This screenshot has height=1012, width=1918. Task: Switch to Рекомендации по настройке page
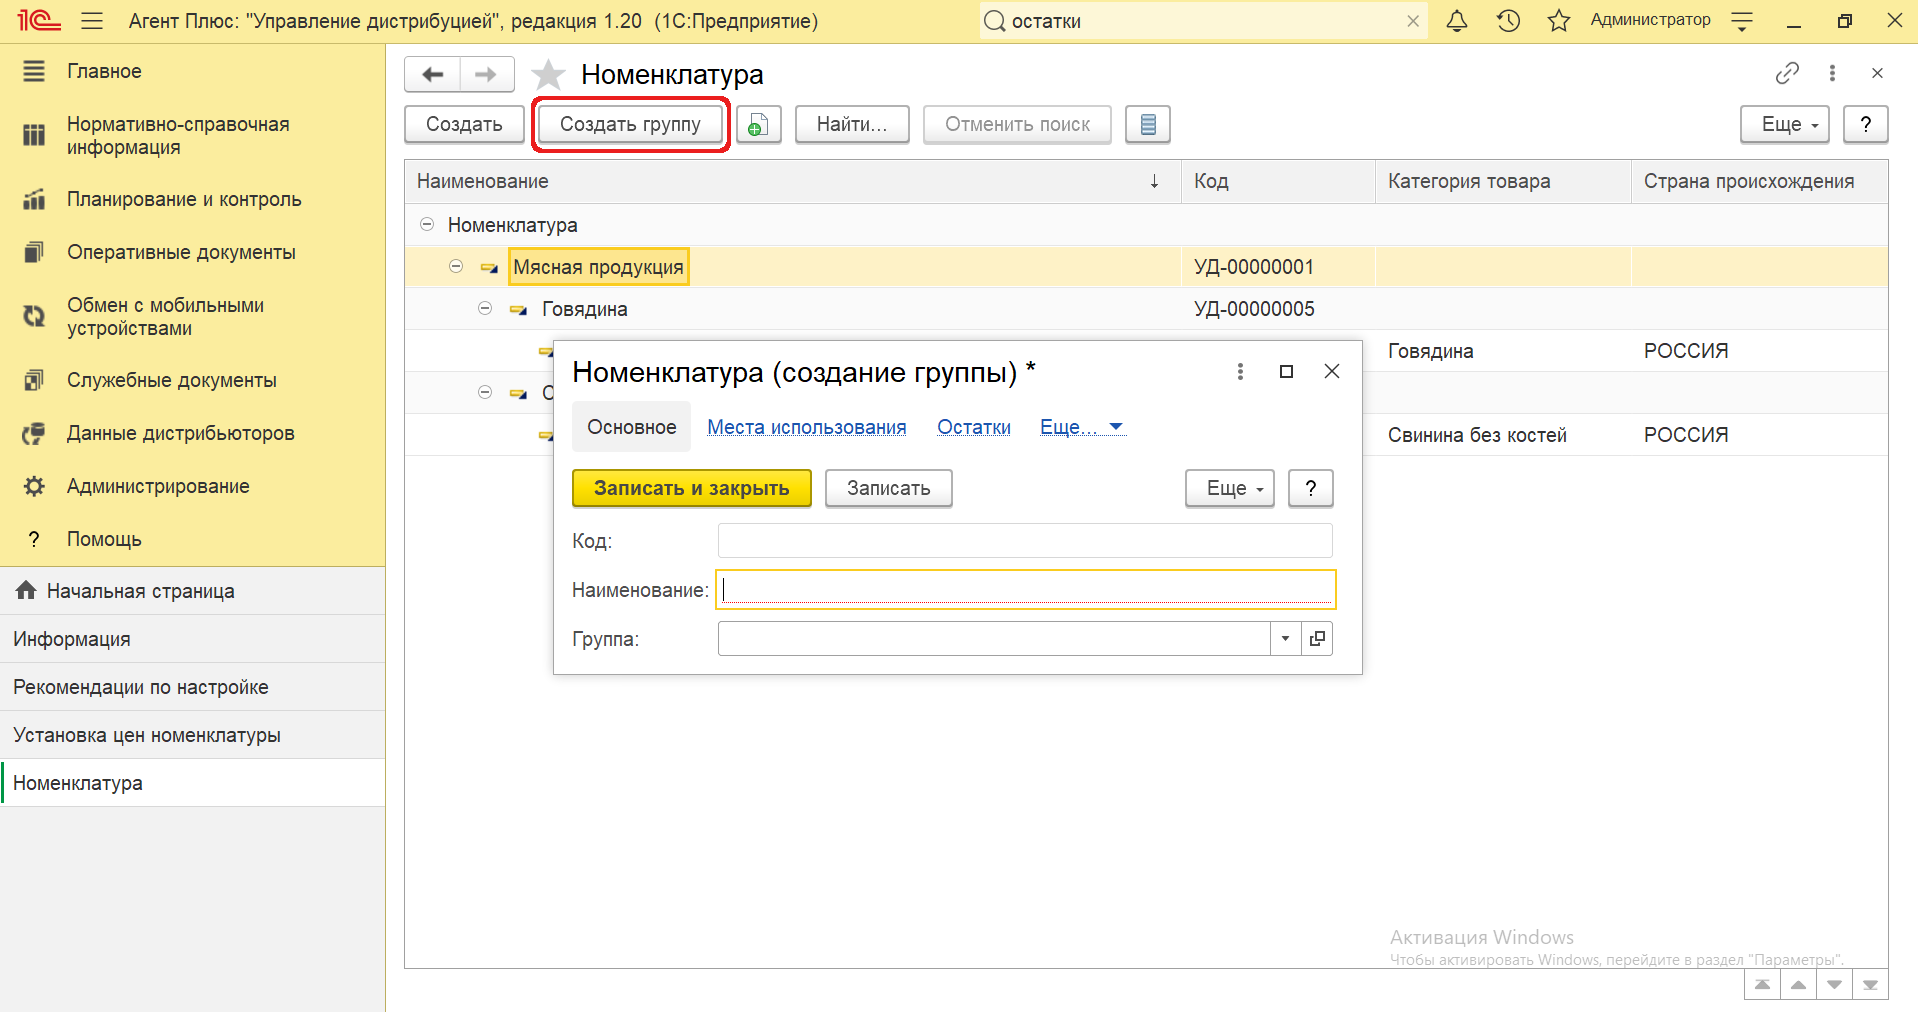pos(192,687)
